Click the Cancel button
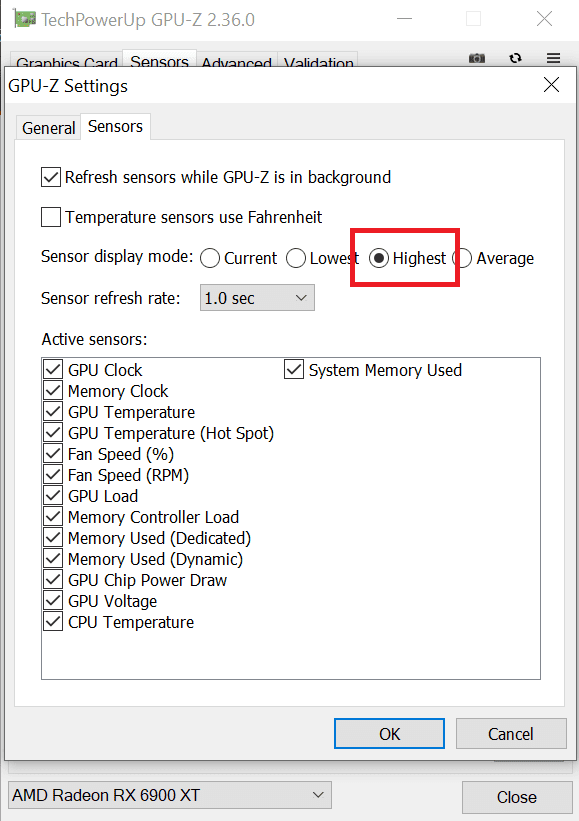579x821 pixels. click(x=511, y=734)
